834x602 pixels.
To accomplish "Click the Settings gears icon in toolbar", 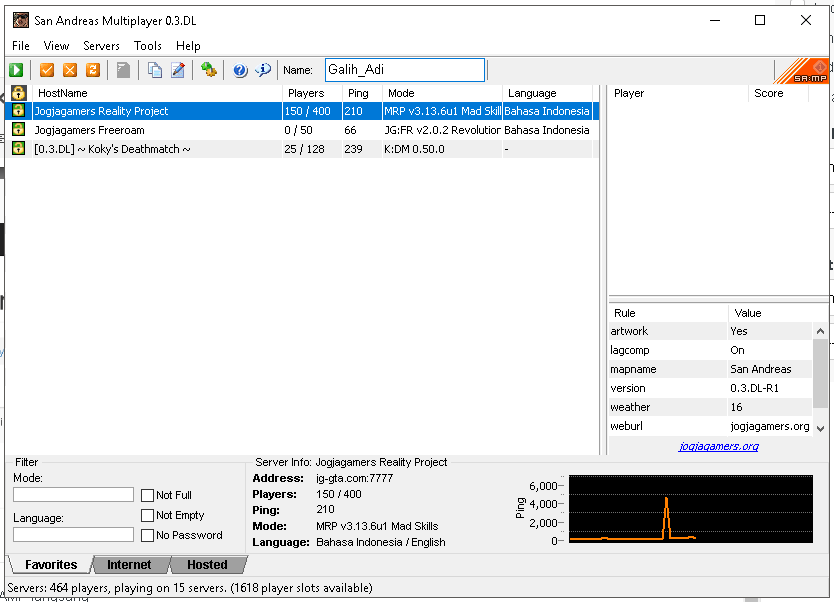I will click(x=208, y=70).
